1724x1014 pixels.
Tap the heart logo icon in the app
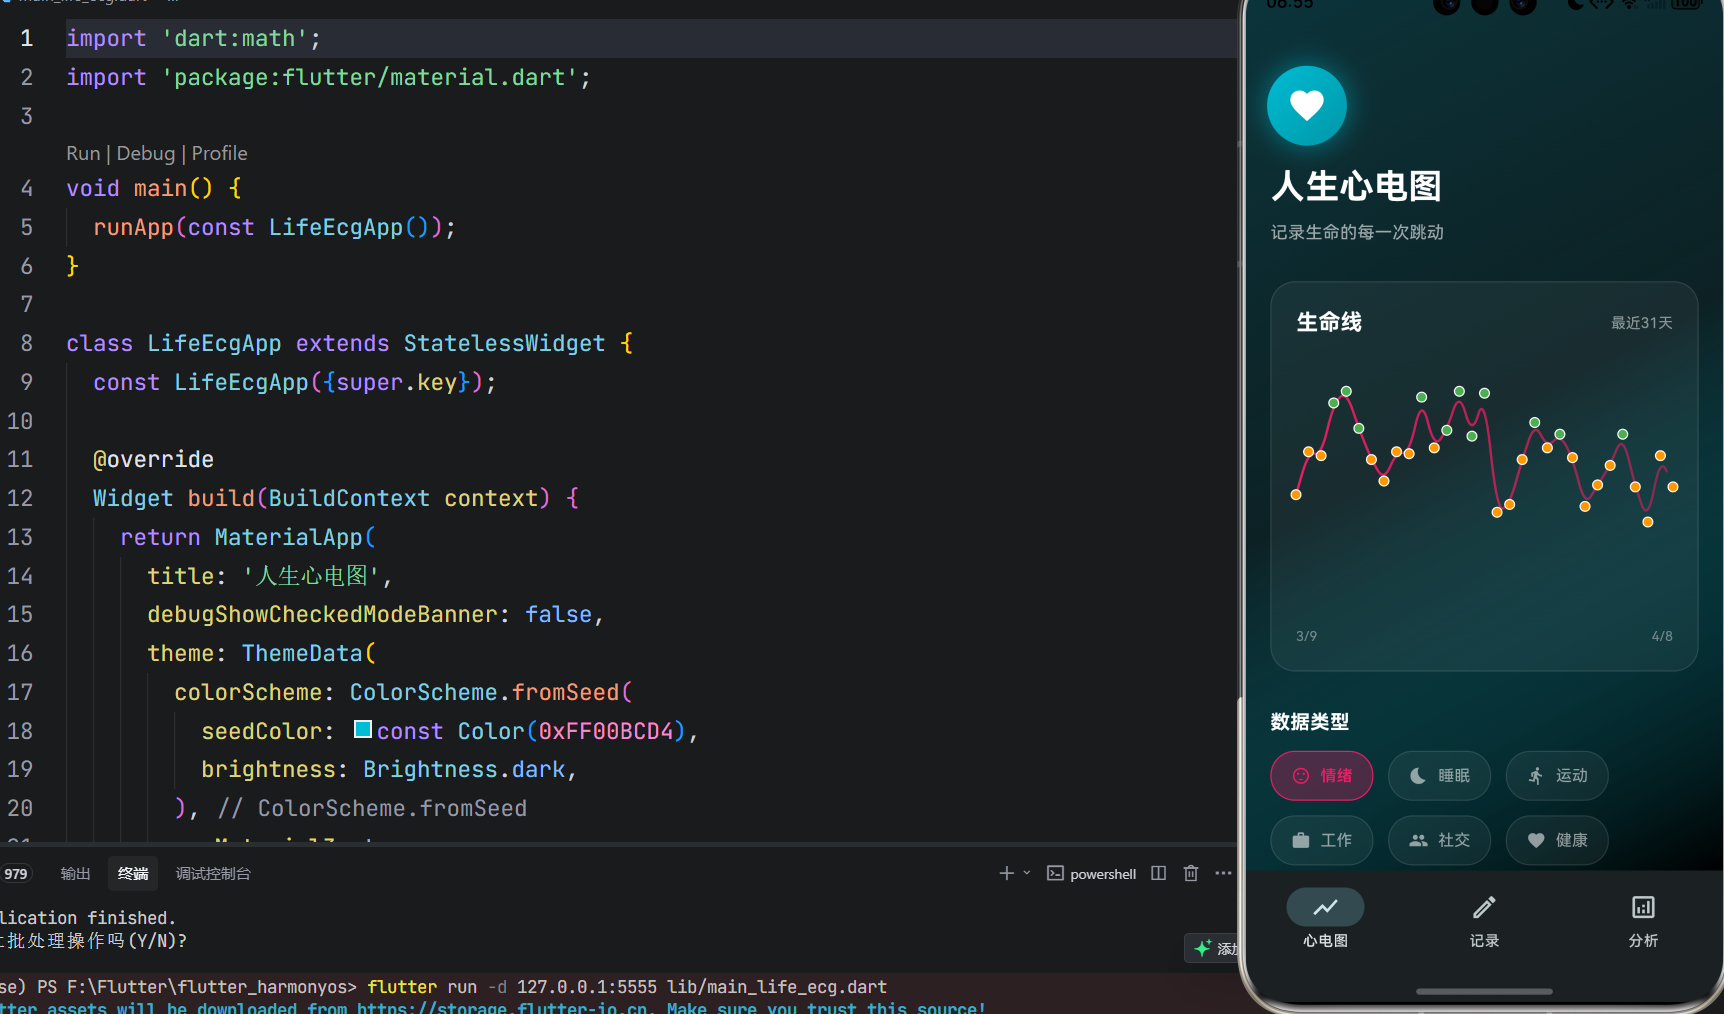tap(1306, 105)
